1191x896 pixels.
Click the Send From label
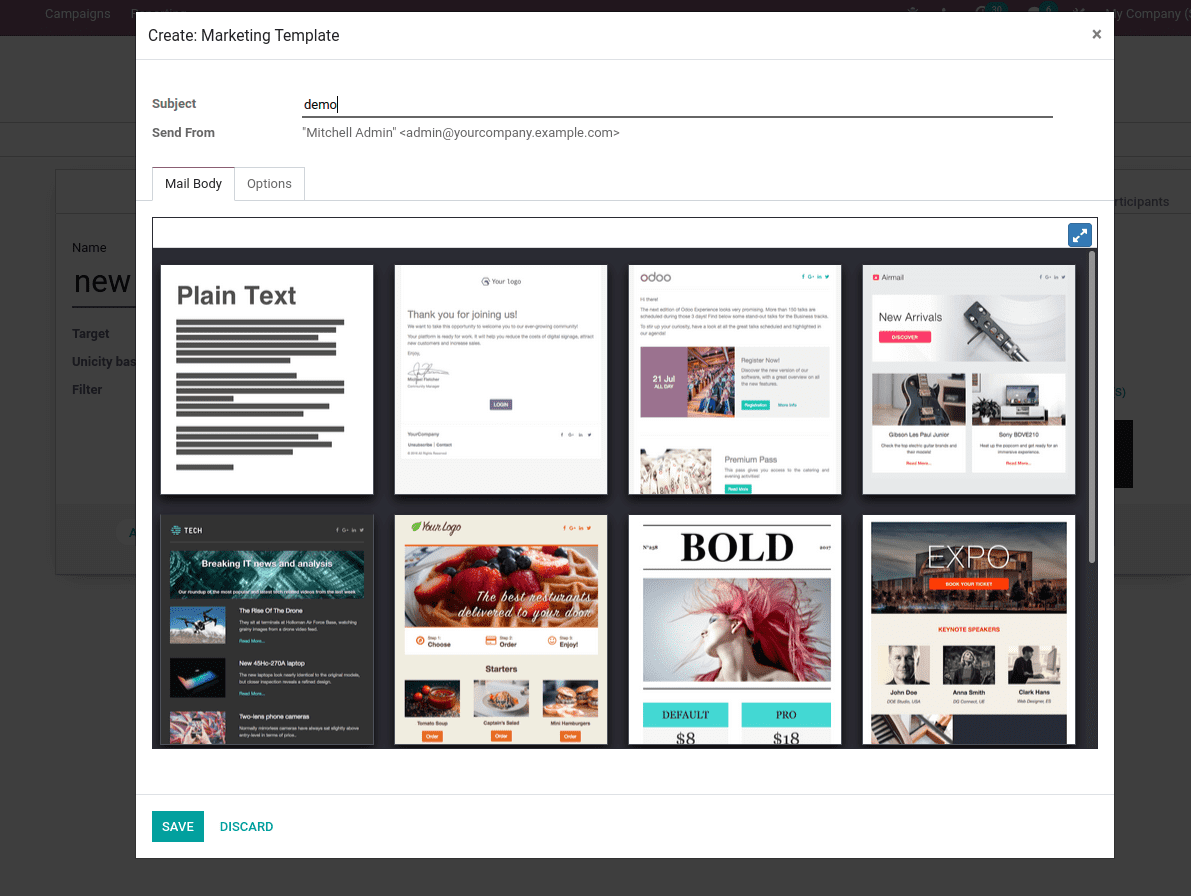(x=183, y=133)
